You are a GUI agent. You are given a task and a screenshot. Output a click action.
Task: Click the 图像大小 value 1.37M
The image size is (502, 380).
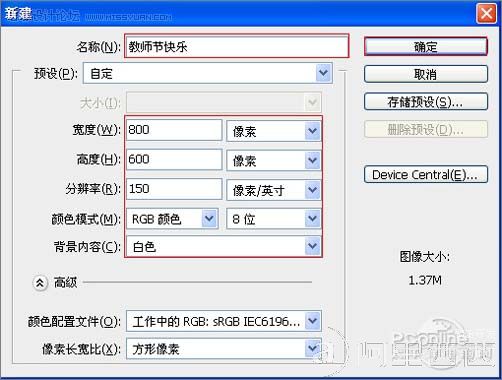[425, 280]
